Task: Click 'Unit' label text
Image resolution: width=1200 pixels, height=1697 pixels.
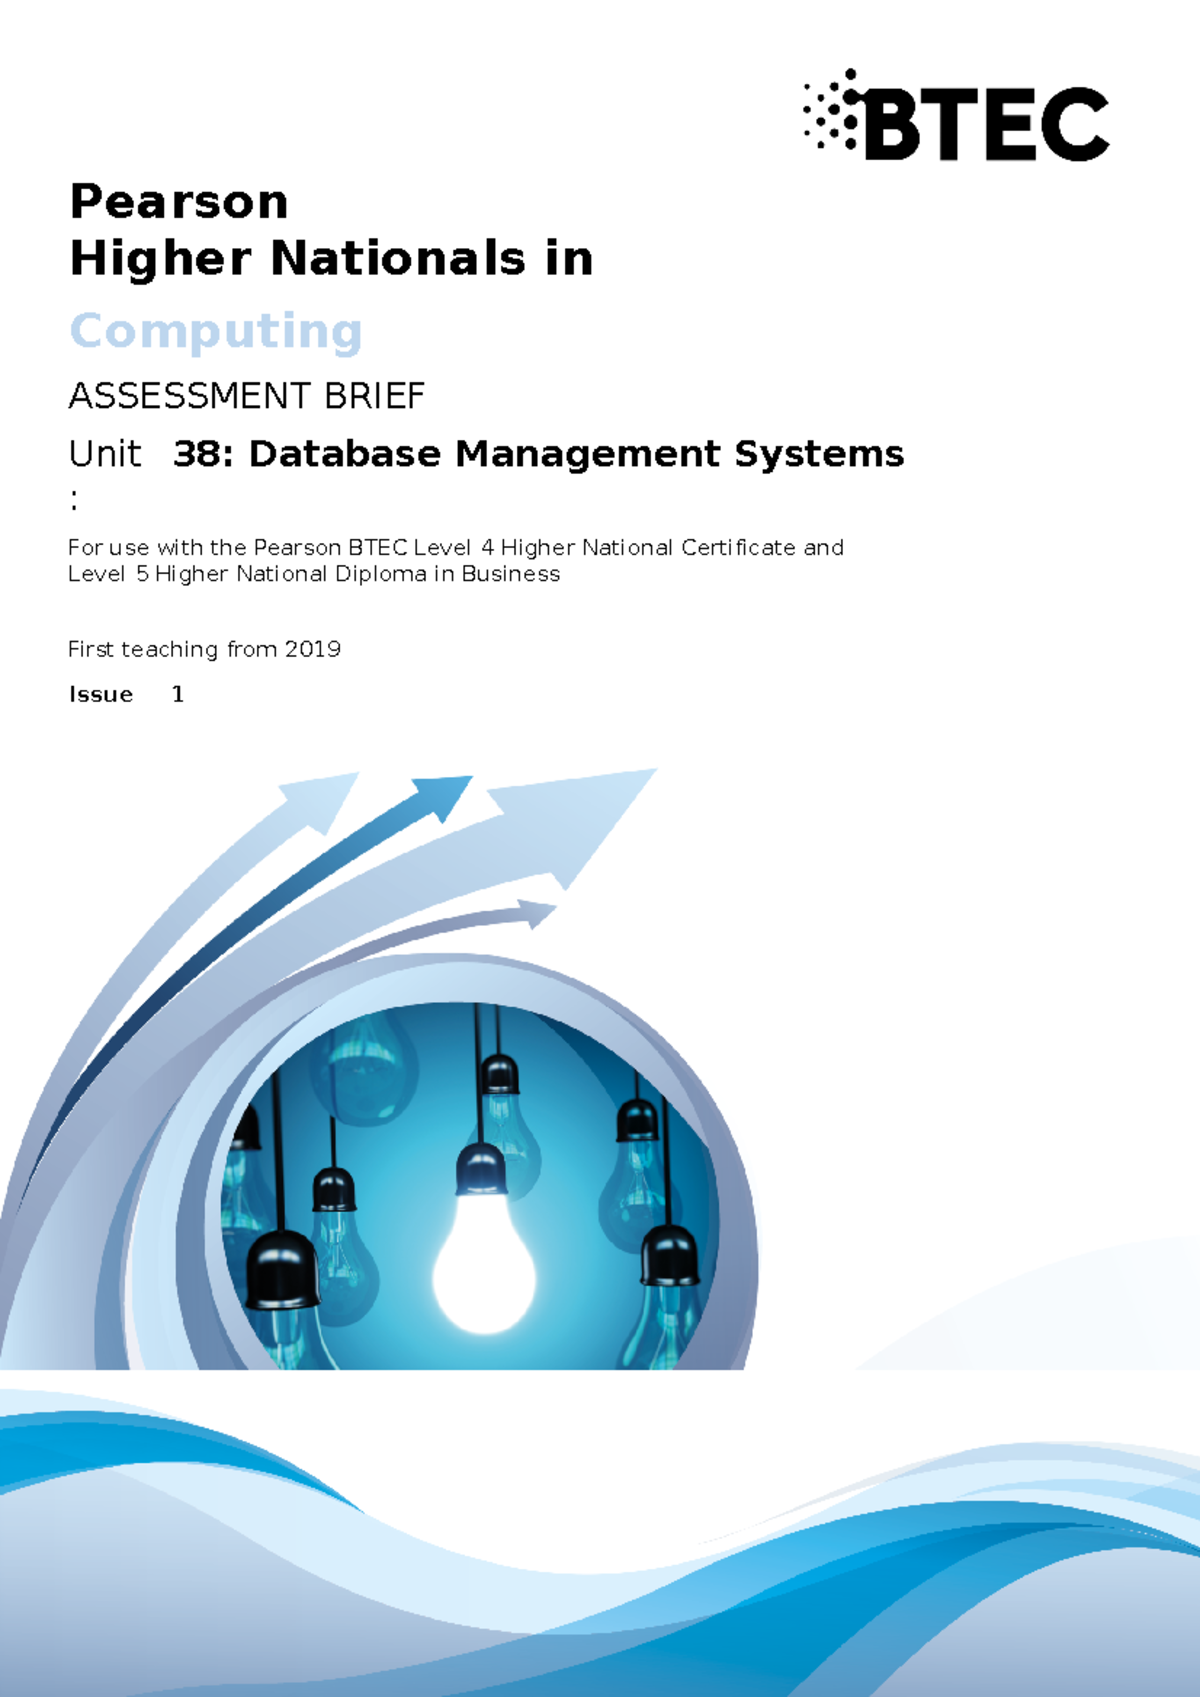Action: [105, 454]
